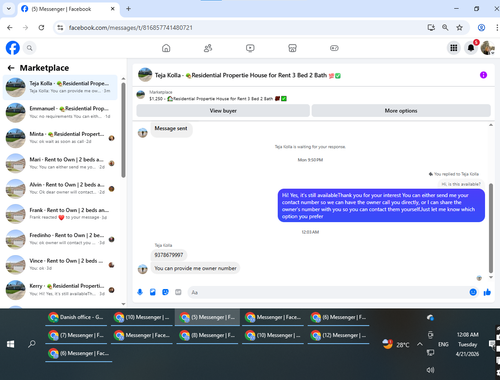Reload the page with browser refresh
500x380 pixels.
(x=41, y=28)
